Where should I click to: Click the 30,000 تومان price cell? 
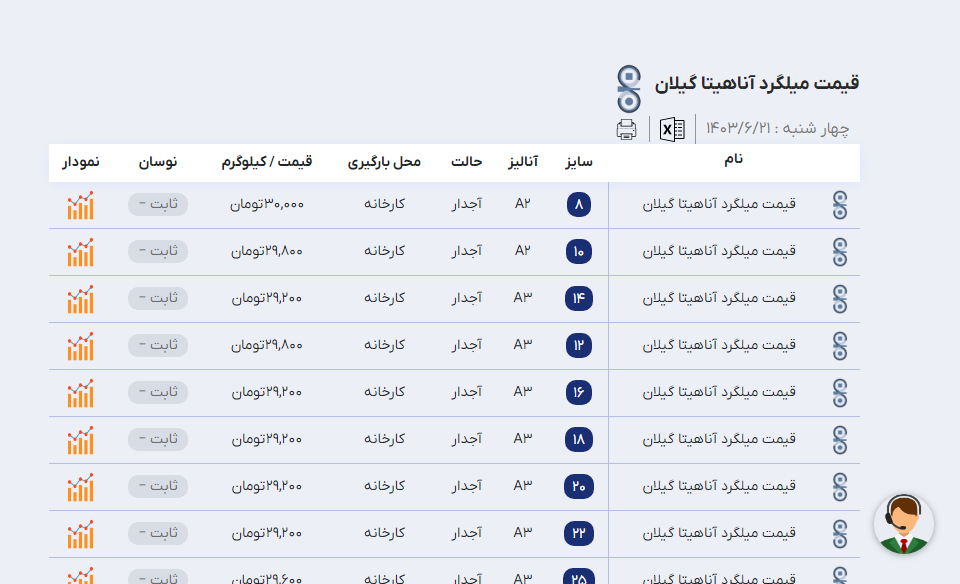[267, 204]
